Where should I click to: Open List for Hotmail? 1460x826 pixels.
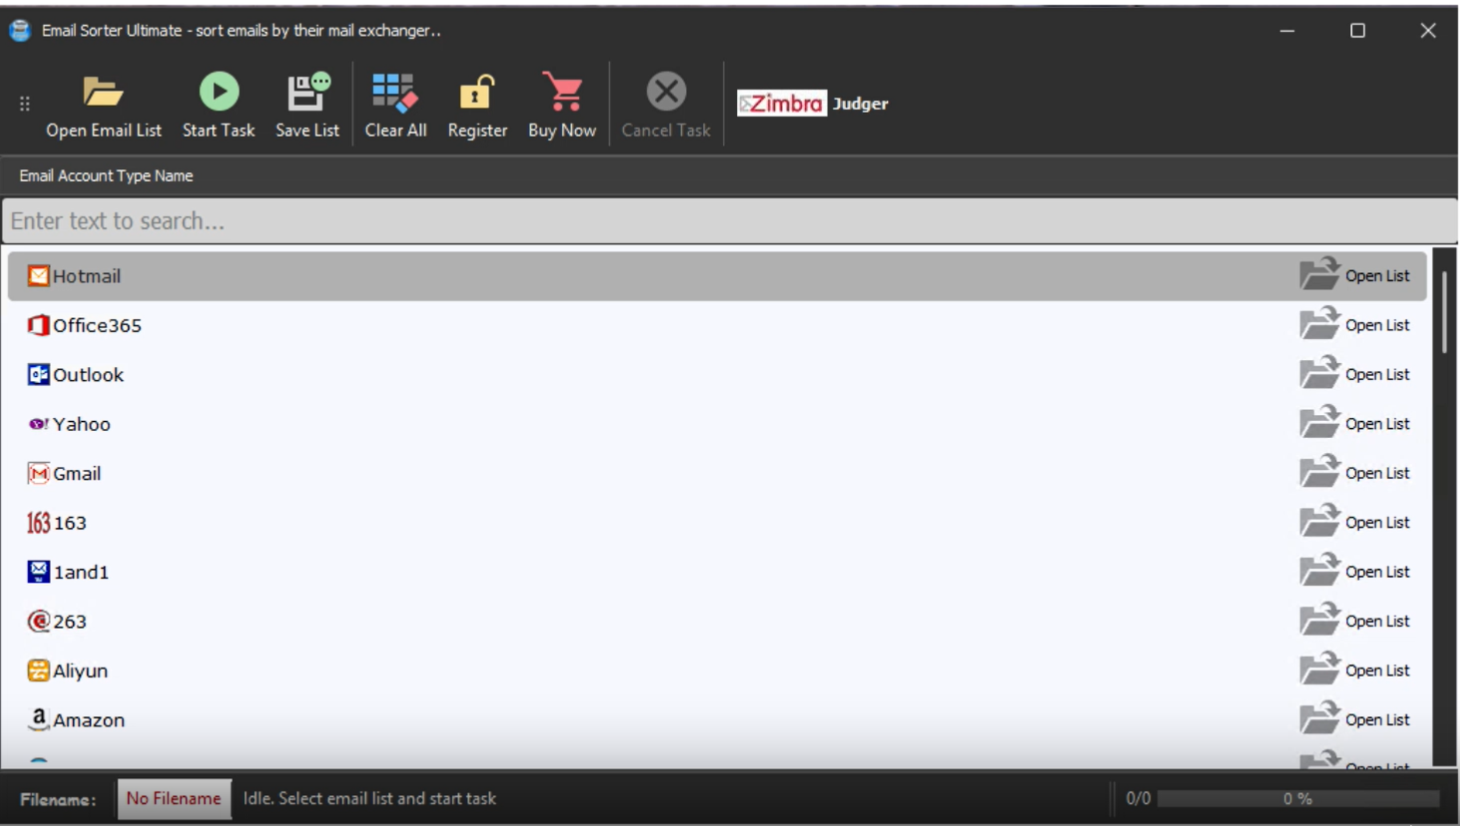[x=1355, y=275]
